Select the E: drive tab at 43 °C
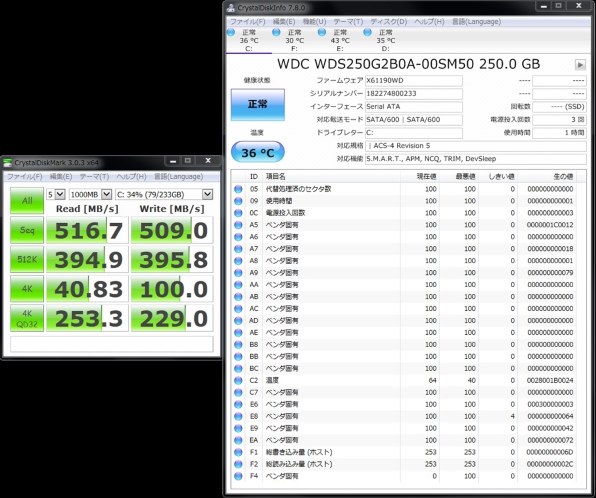The width and height of the screenshot is (596, 498). click(x=340, y=40)
